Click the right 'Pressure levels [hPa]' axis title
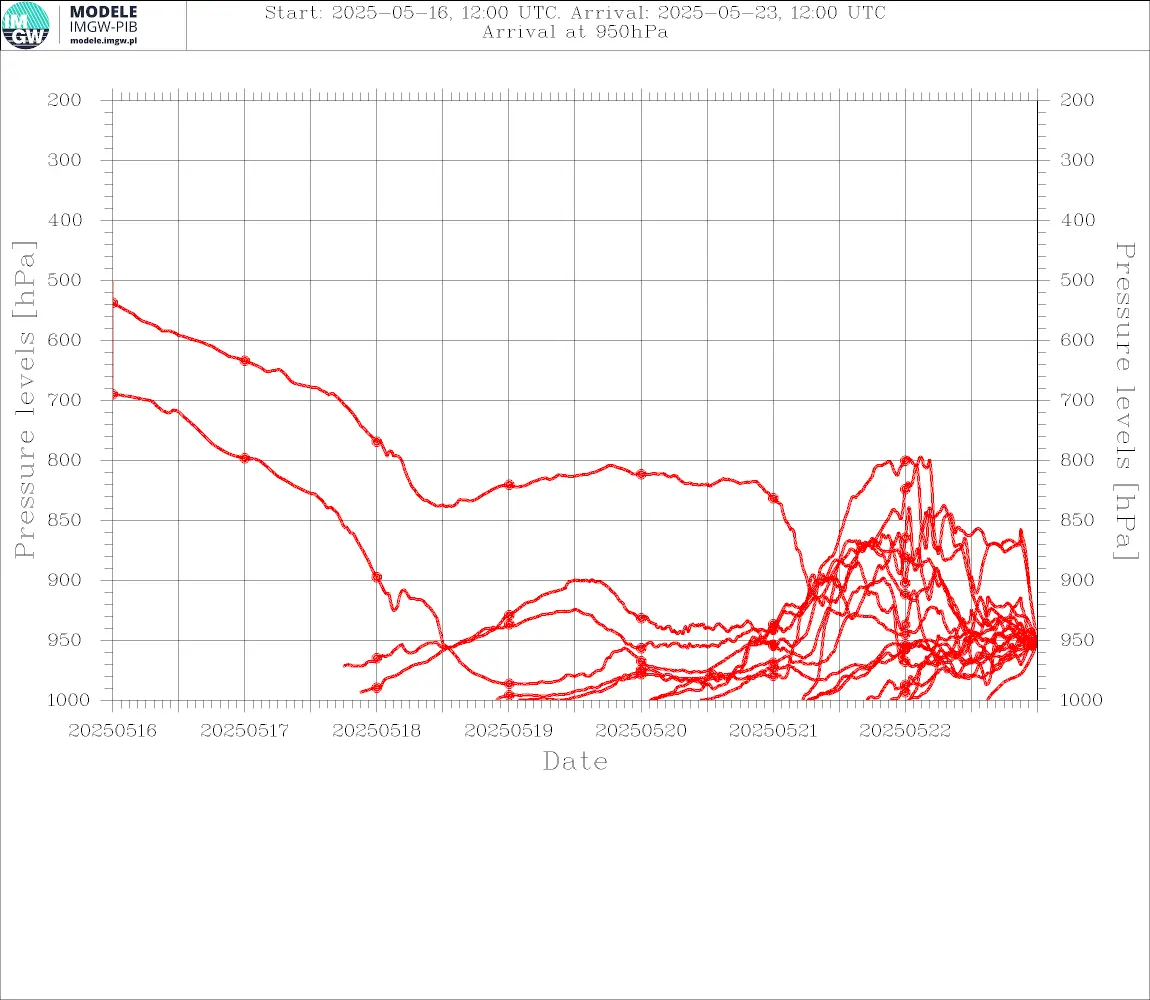This screenshot has height=1000, width=1150. tap(1125, 401)
